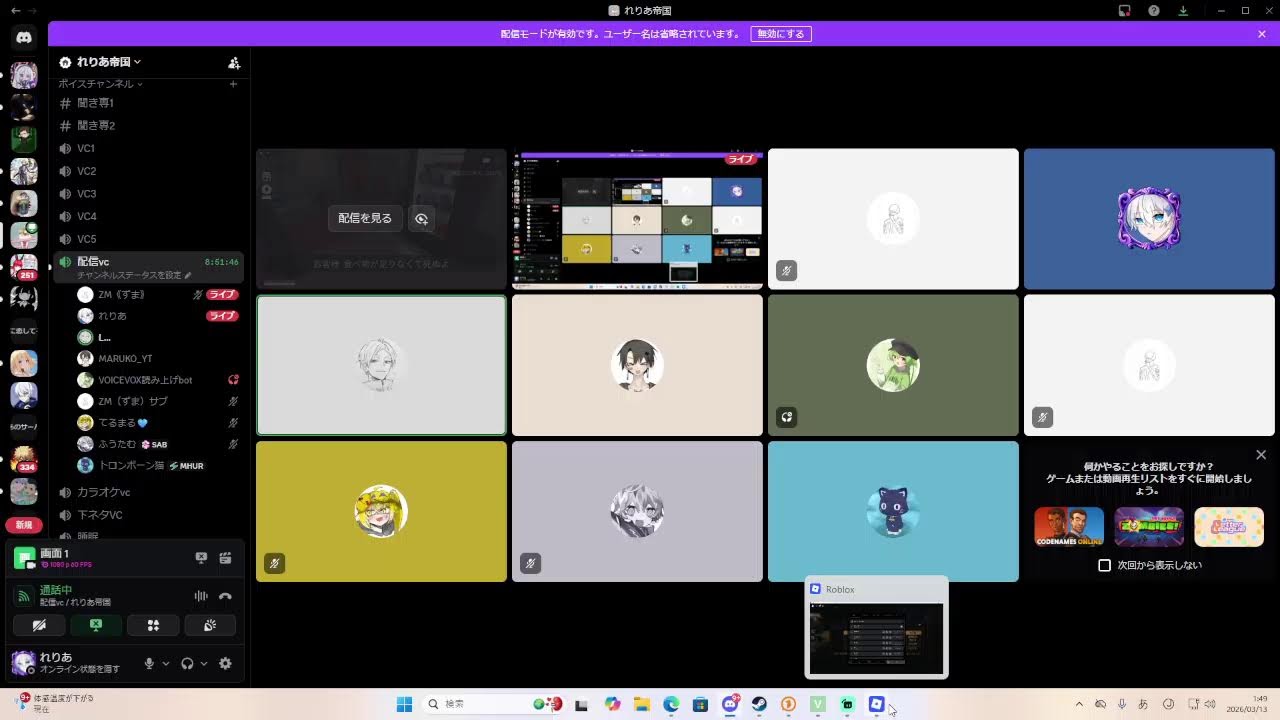Join the VC3 voice channel

pyautogui.click(x=148, y=194)
